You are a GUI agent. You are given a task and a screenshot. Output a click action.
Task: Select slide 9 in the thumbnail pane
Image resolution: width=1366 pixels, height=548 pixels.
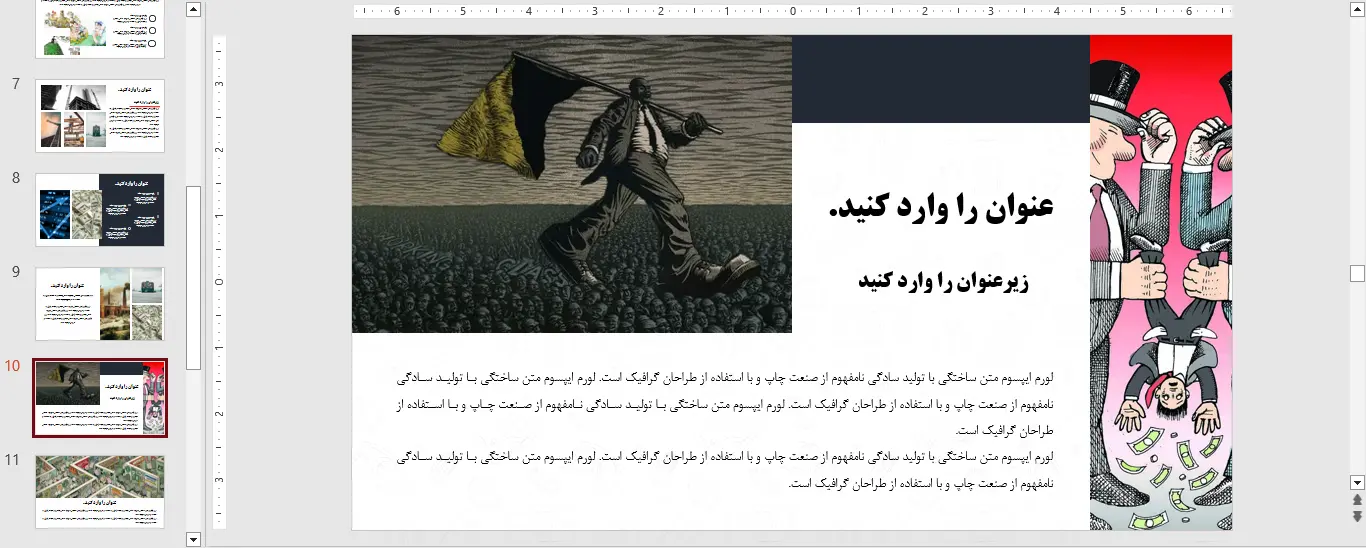pyautogui.click(x=100, y=303)
